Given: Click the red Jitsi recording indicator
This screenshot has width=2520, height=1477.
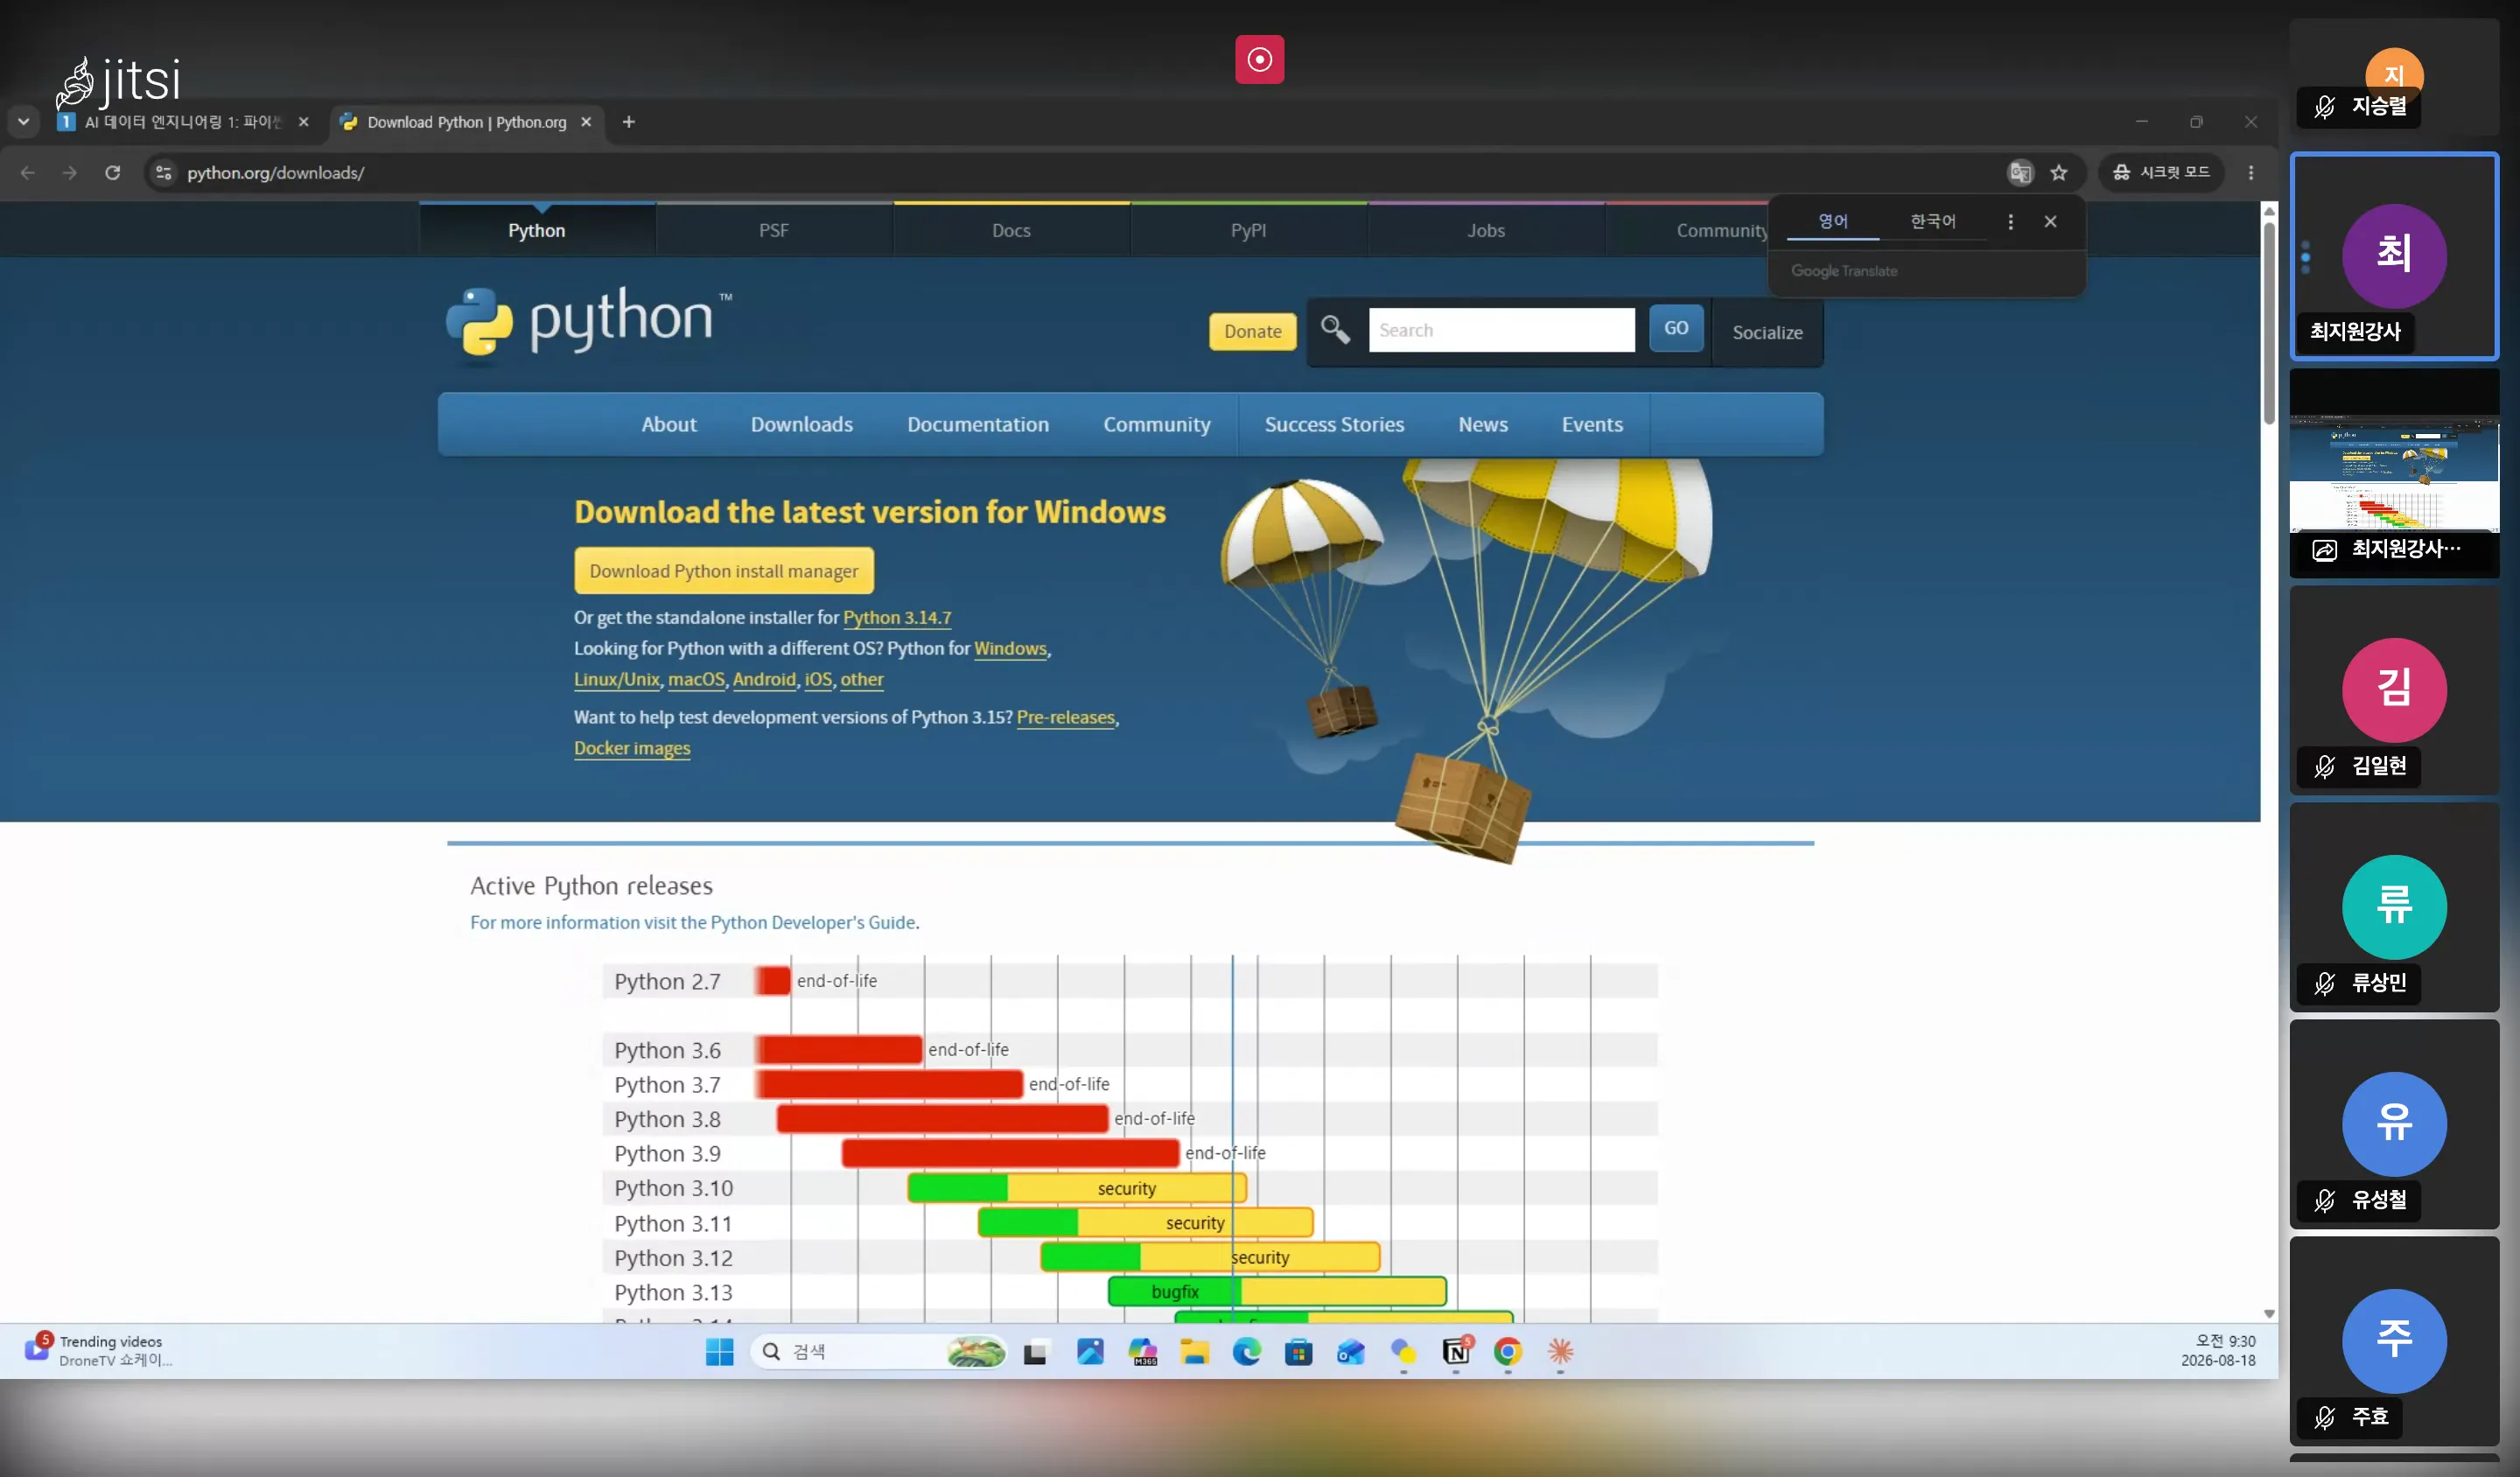Looking at the screenshot, I should 1259,60.
